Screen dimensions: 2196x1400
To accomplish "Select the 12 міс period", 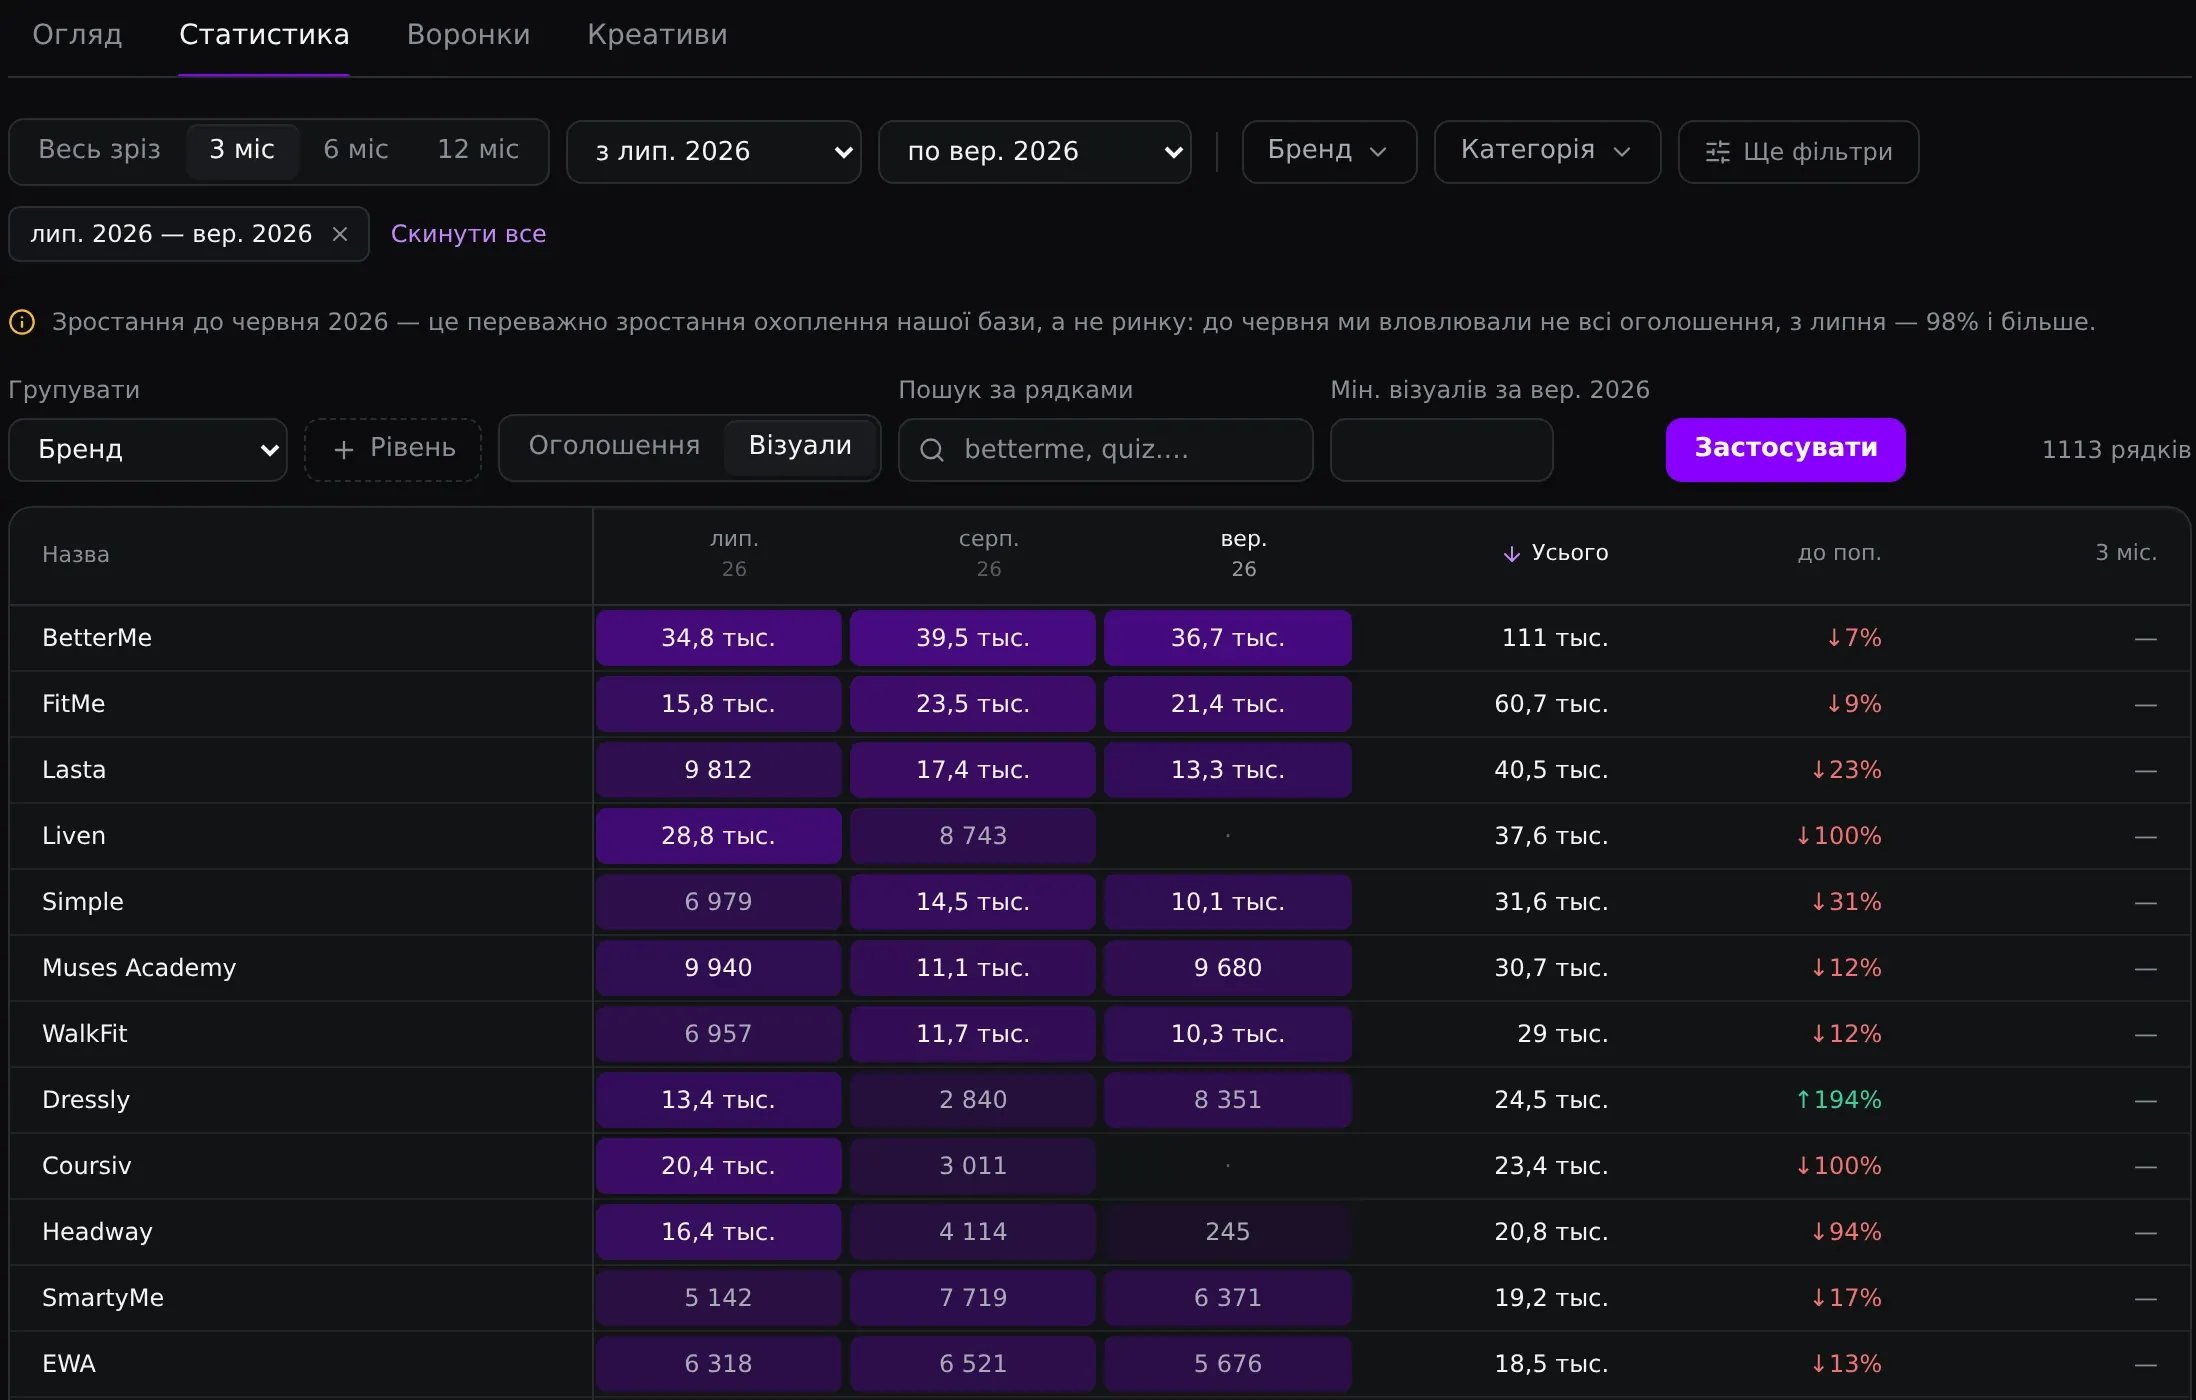I will [478, 150].
